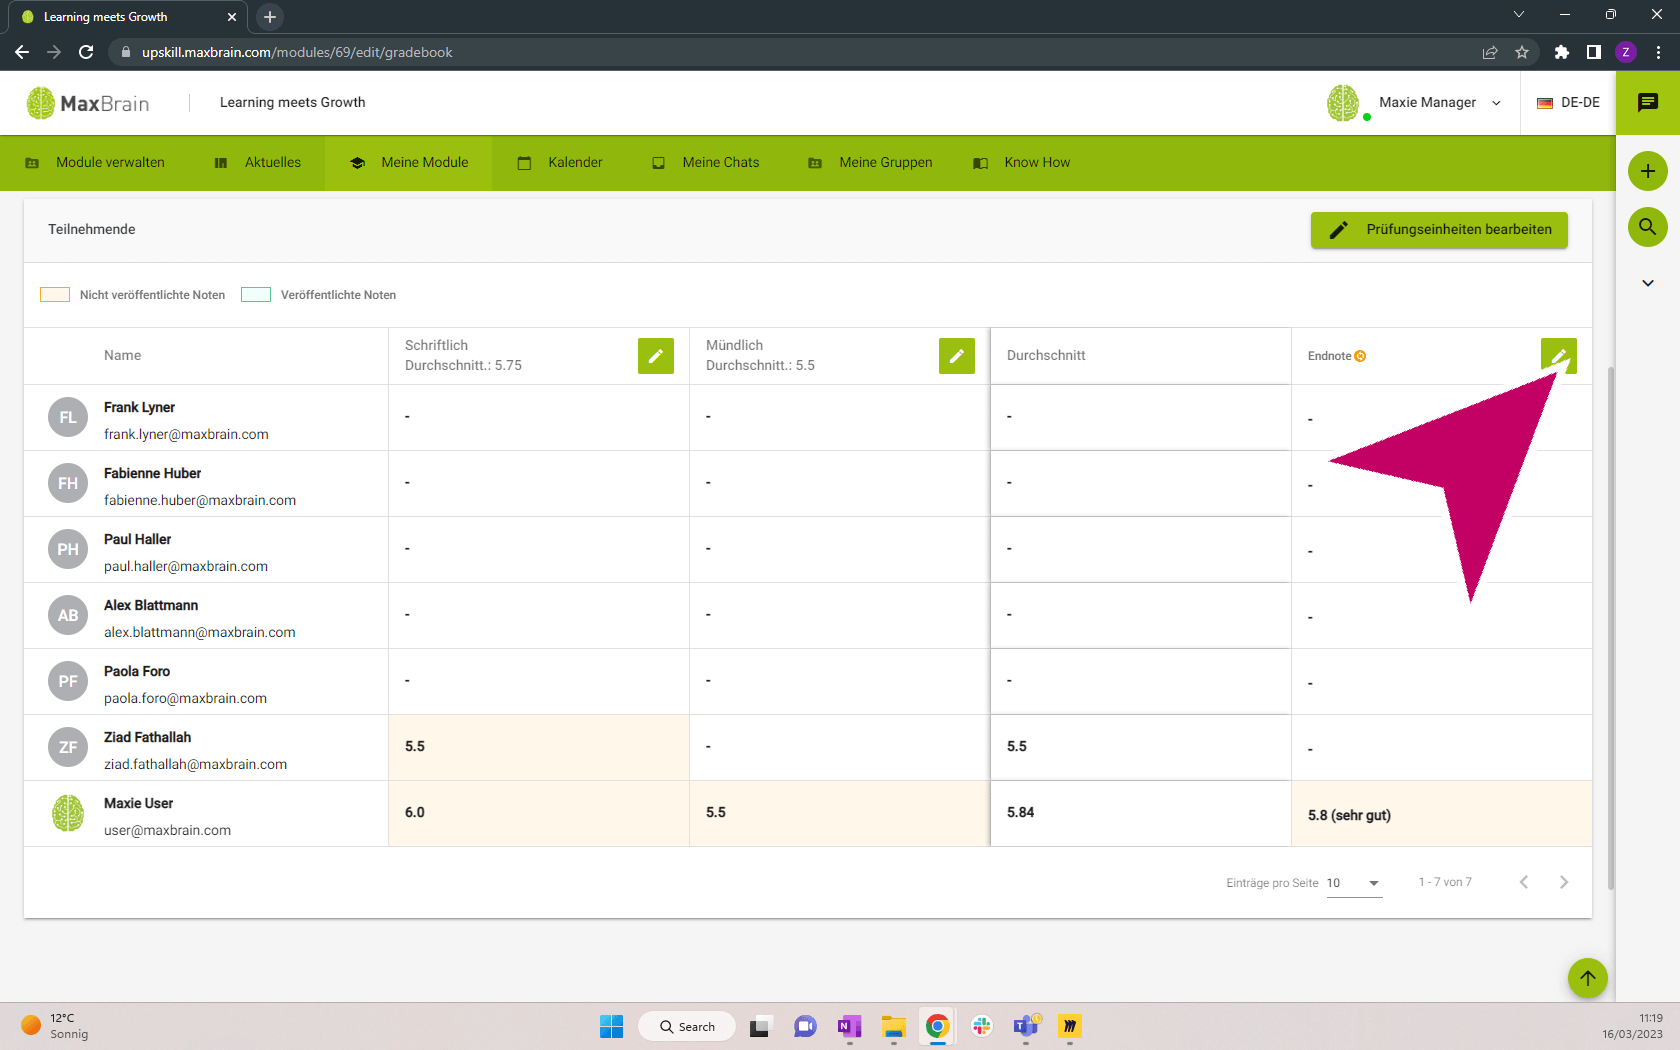Go to next page of entries
Image resolution: width=1680 pixels, height=1050 pixels.
click(x=1564, y=882)
